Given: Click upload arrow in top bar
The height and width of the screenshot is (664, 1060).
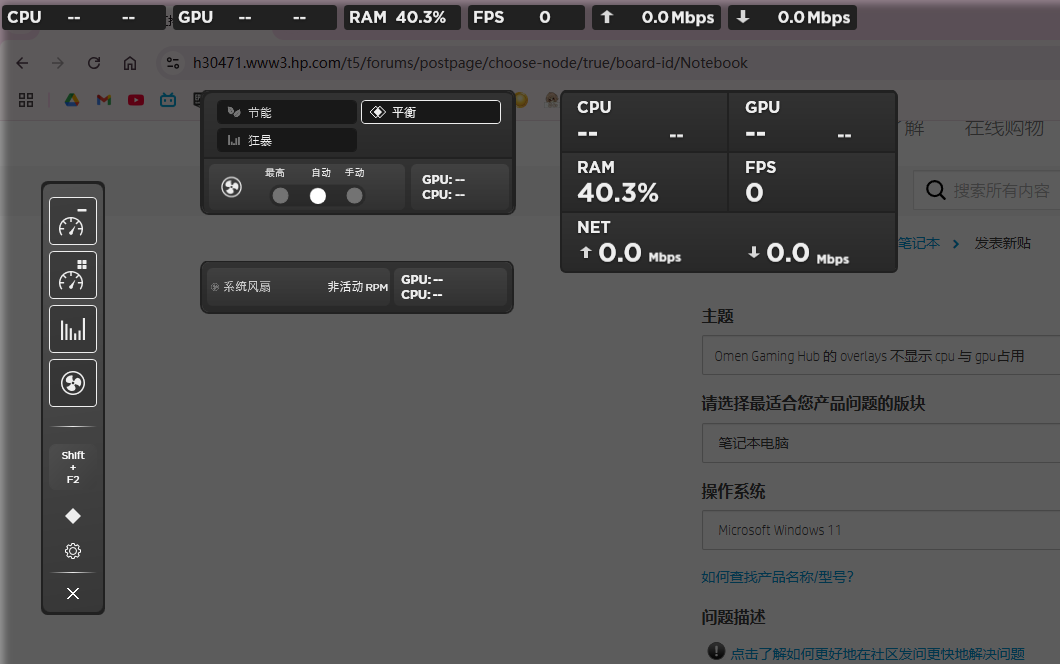Looking at the screenshot, I should pyautogui.click(x=607, y=17).
